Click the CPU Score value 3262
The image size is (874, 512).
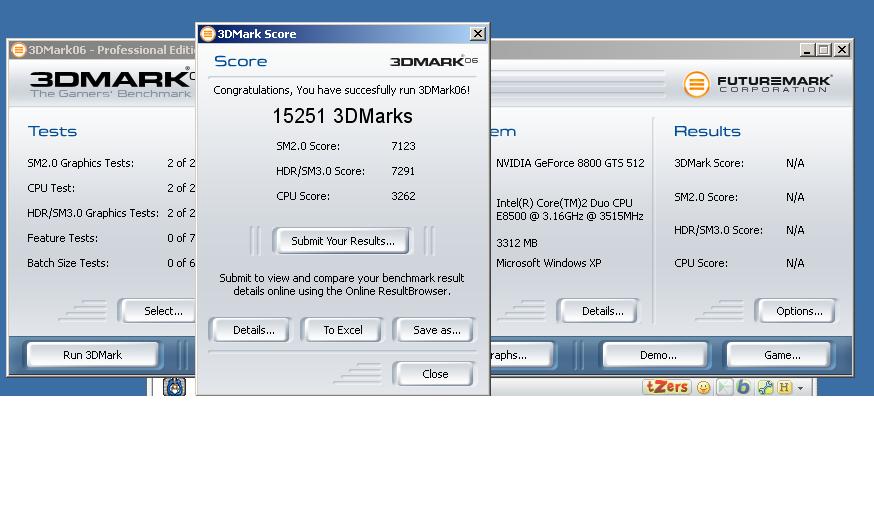(x=403, y=196)
